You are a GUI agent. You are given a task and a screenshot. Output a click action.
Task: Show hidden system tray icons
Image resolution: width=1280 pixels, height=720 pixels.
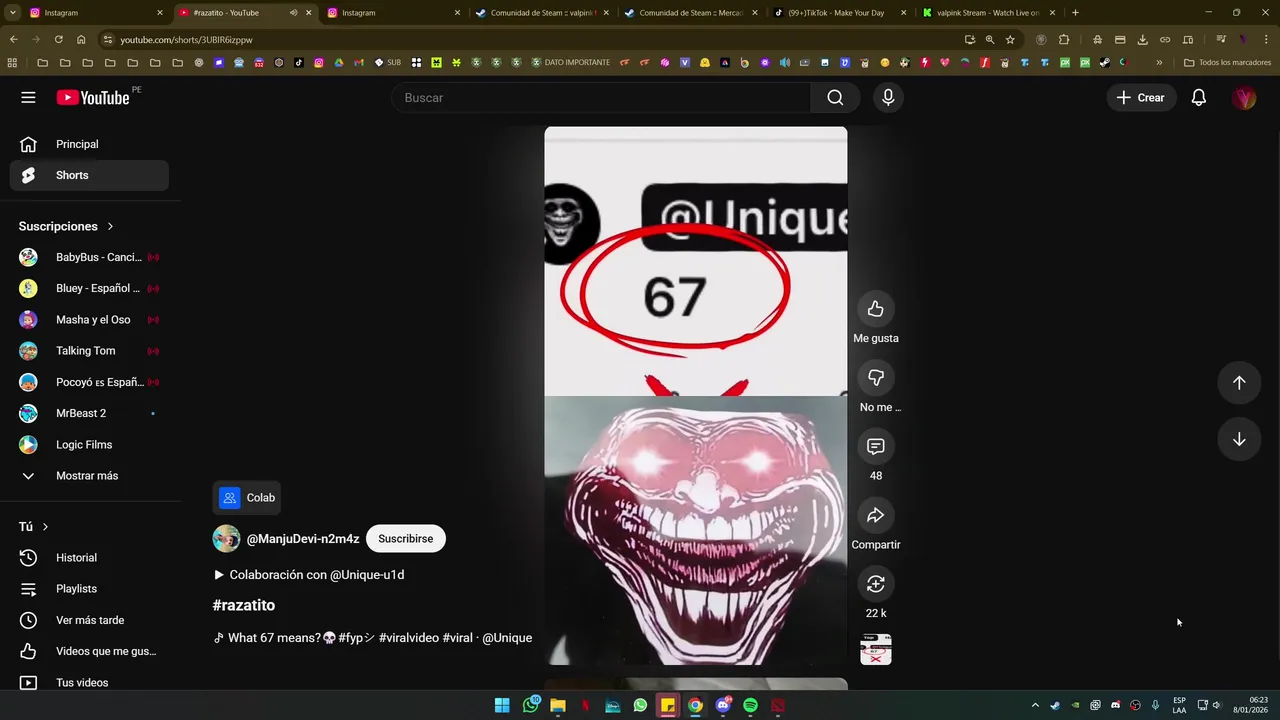(x=1035, y=706)
